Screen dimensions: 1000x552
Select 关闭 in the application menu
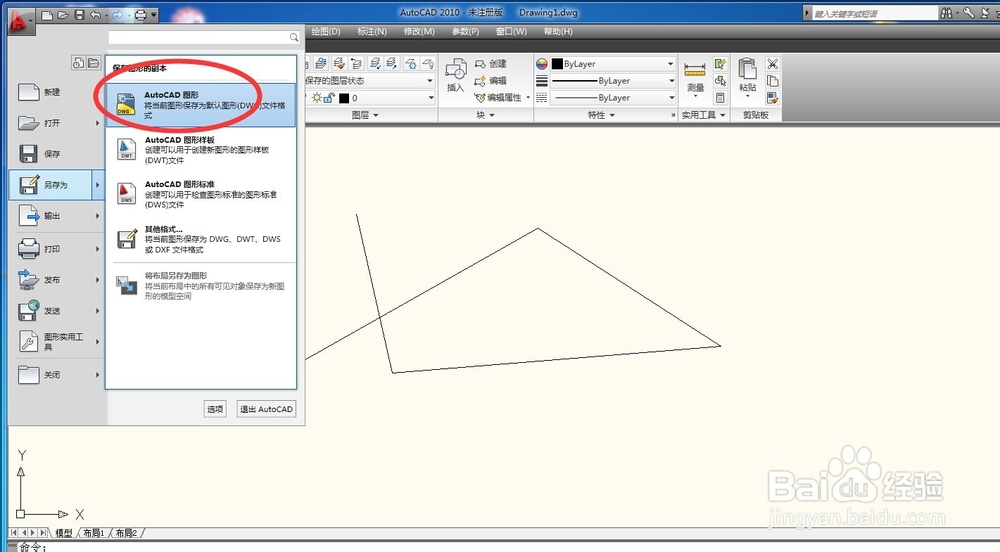tap(56, 375)
